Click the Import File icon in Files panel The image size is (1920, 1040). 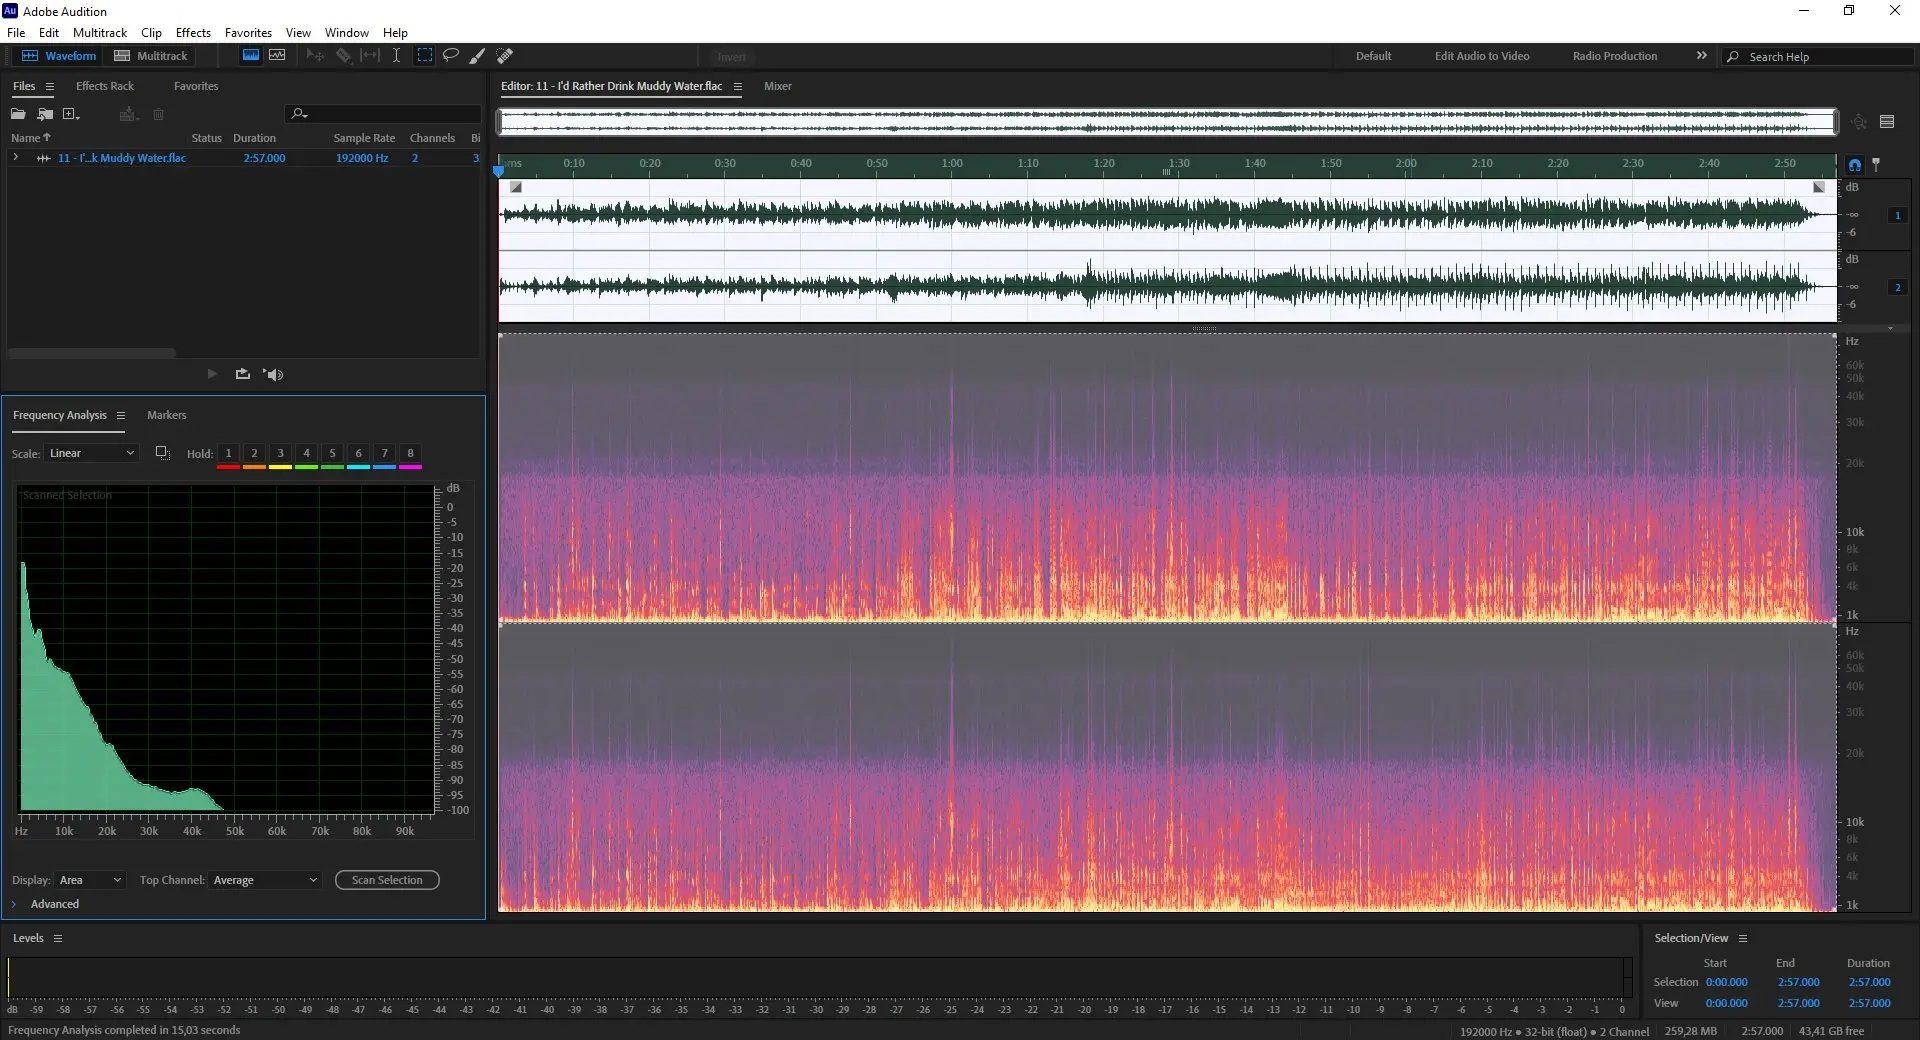pos(45,114)
